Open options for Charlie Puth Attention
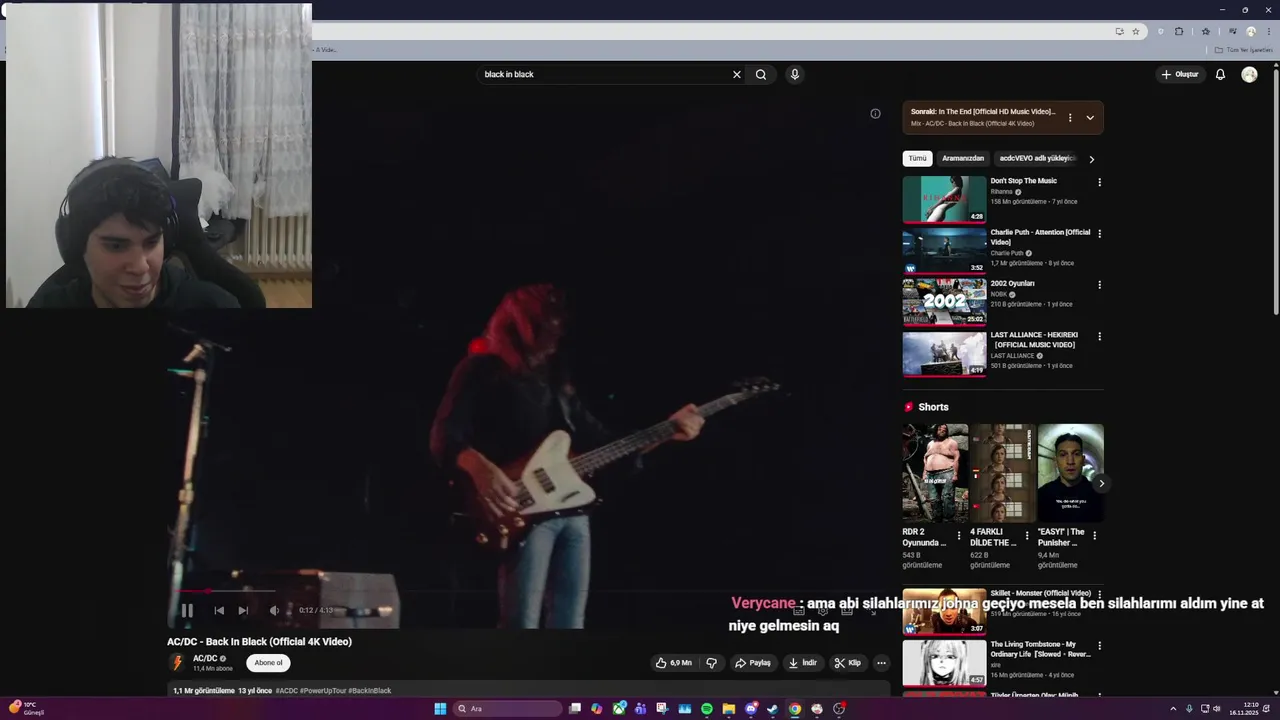Image resolution: width=1280 pixels, height=720 pixels. click(x=1099, y=234)
